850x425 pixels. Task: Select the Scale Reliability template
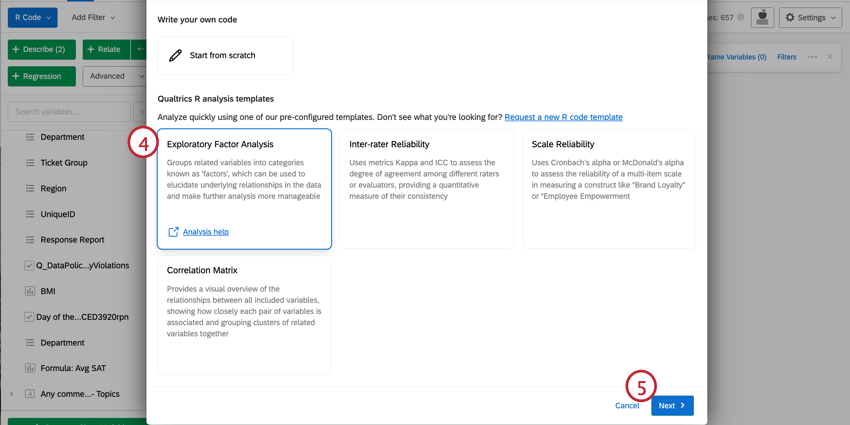click(608, 188)
